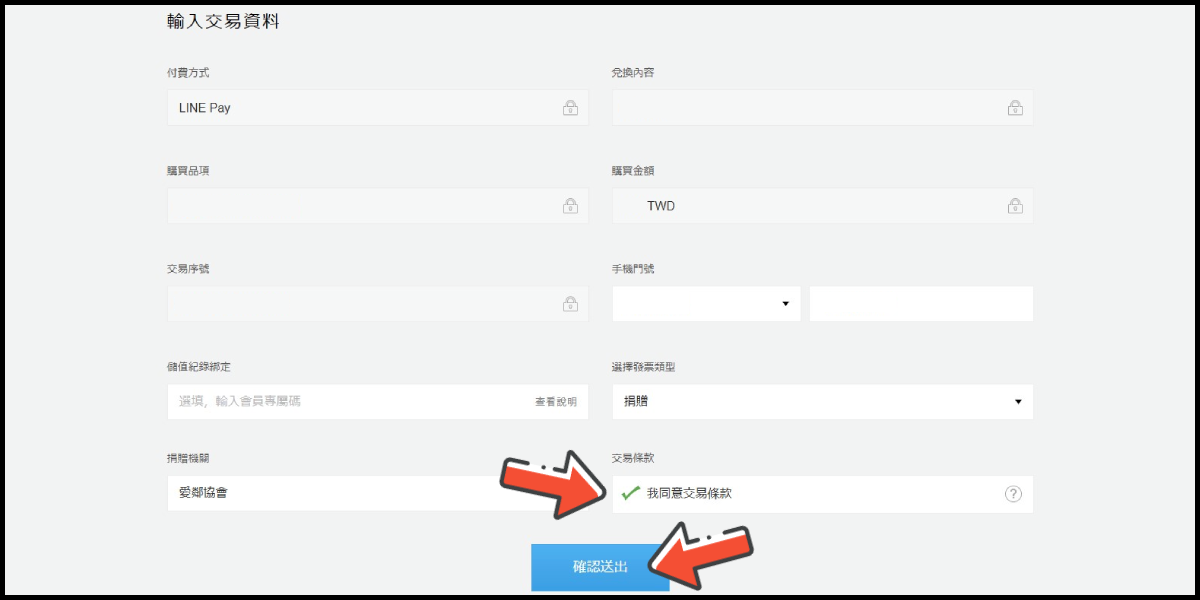This screenshot has height=600, width=1200.
Task: Click the lock icon in LINE Pay field
Action: pyautogui.click(x=570, y=108)
